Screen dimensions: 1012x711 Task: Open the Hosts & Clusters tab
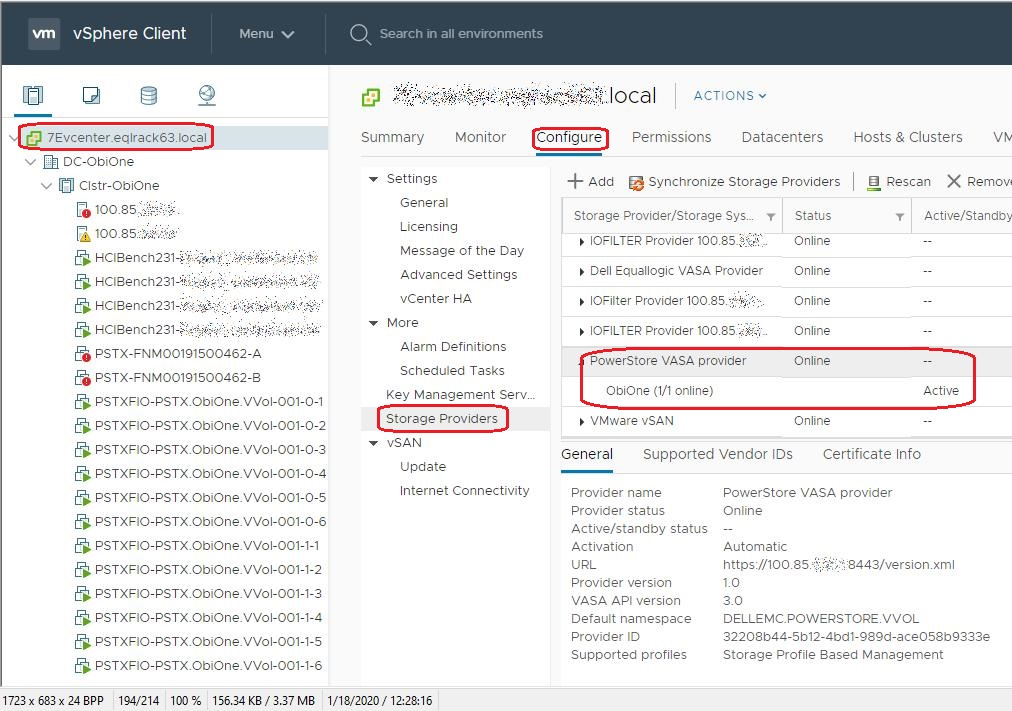point(907,137)
